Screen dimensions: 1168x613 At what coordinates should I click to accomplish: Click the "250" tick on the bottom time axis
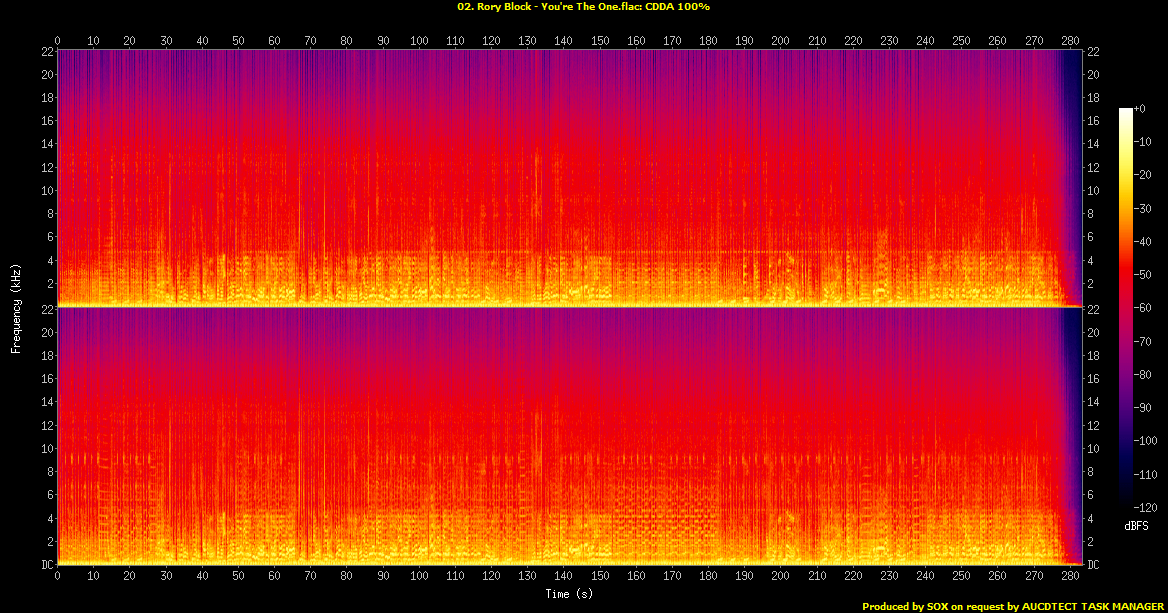(x=962, y=575)
